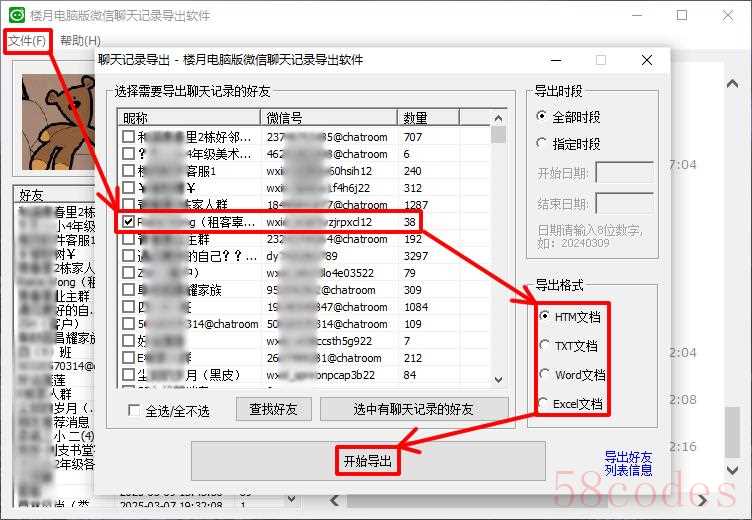Click the 开始导出 button
Viewport: 752px width, 520px height.
click(368, 461)
